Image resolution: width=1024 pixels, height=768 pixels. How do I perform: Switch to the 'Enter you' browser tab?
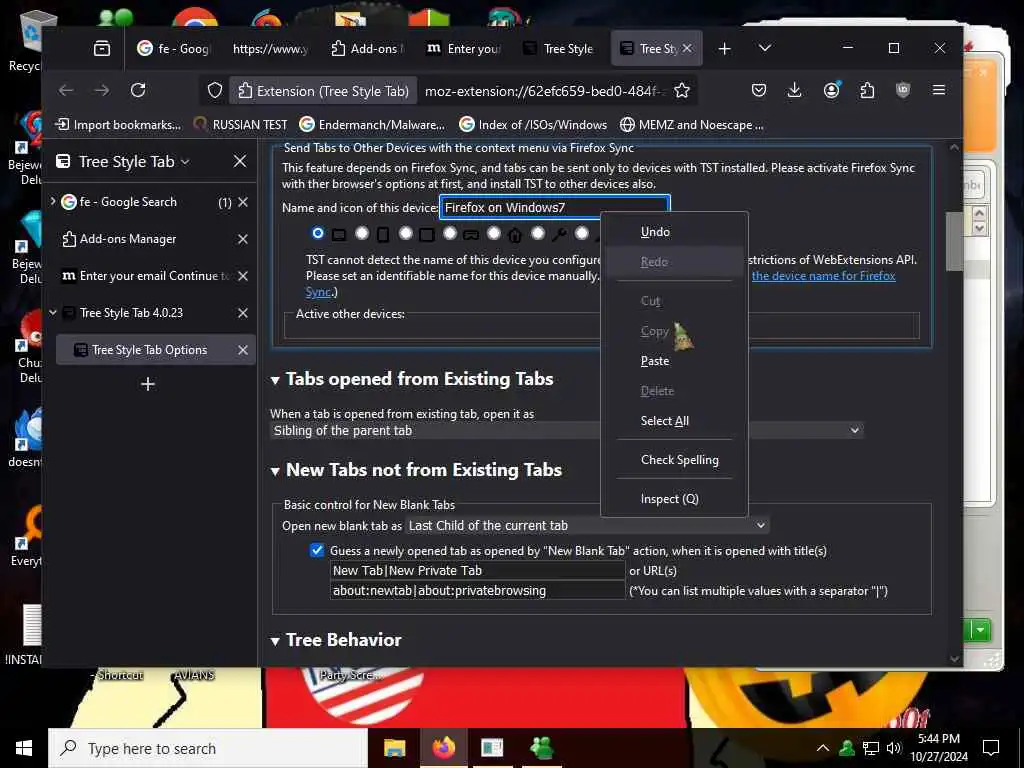(x=464, y=48)
